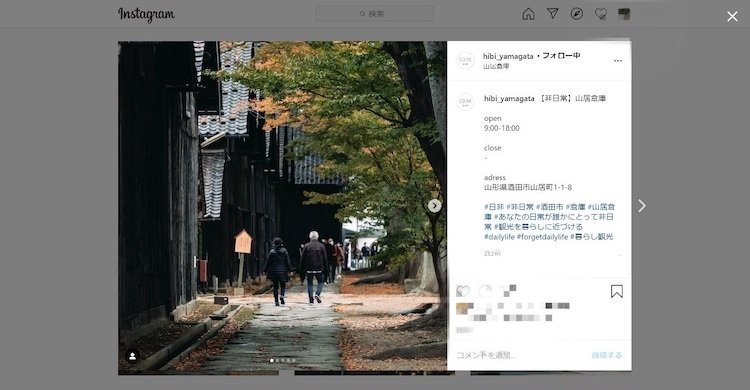
Task: Open the Explore compass icon
Action: click(x=577, y=13)
